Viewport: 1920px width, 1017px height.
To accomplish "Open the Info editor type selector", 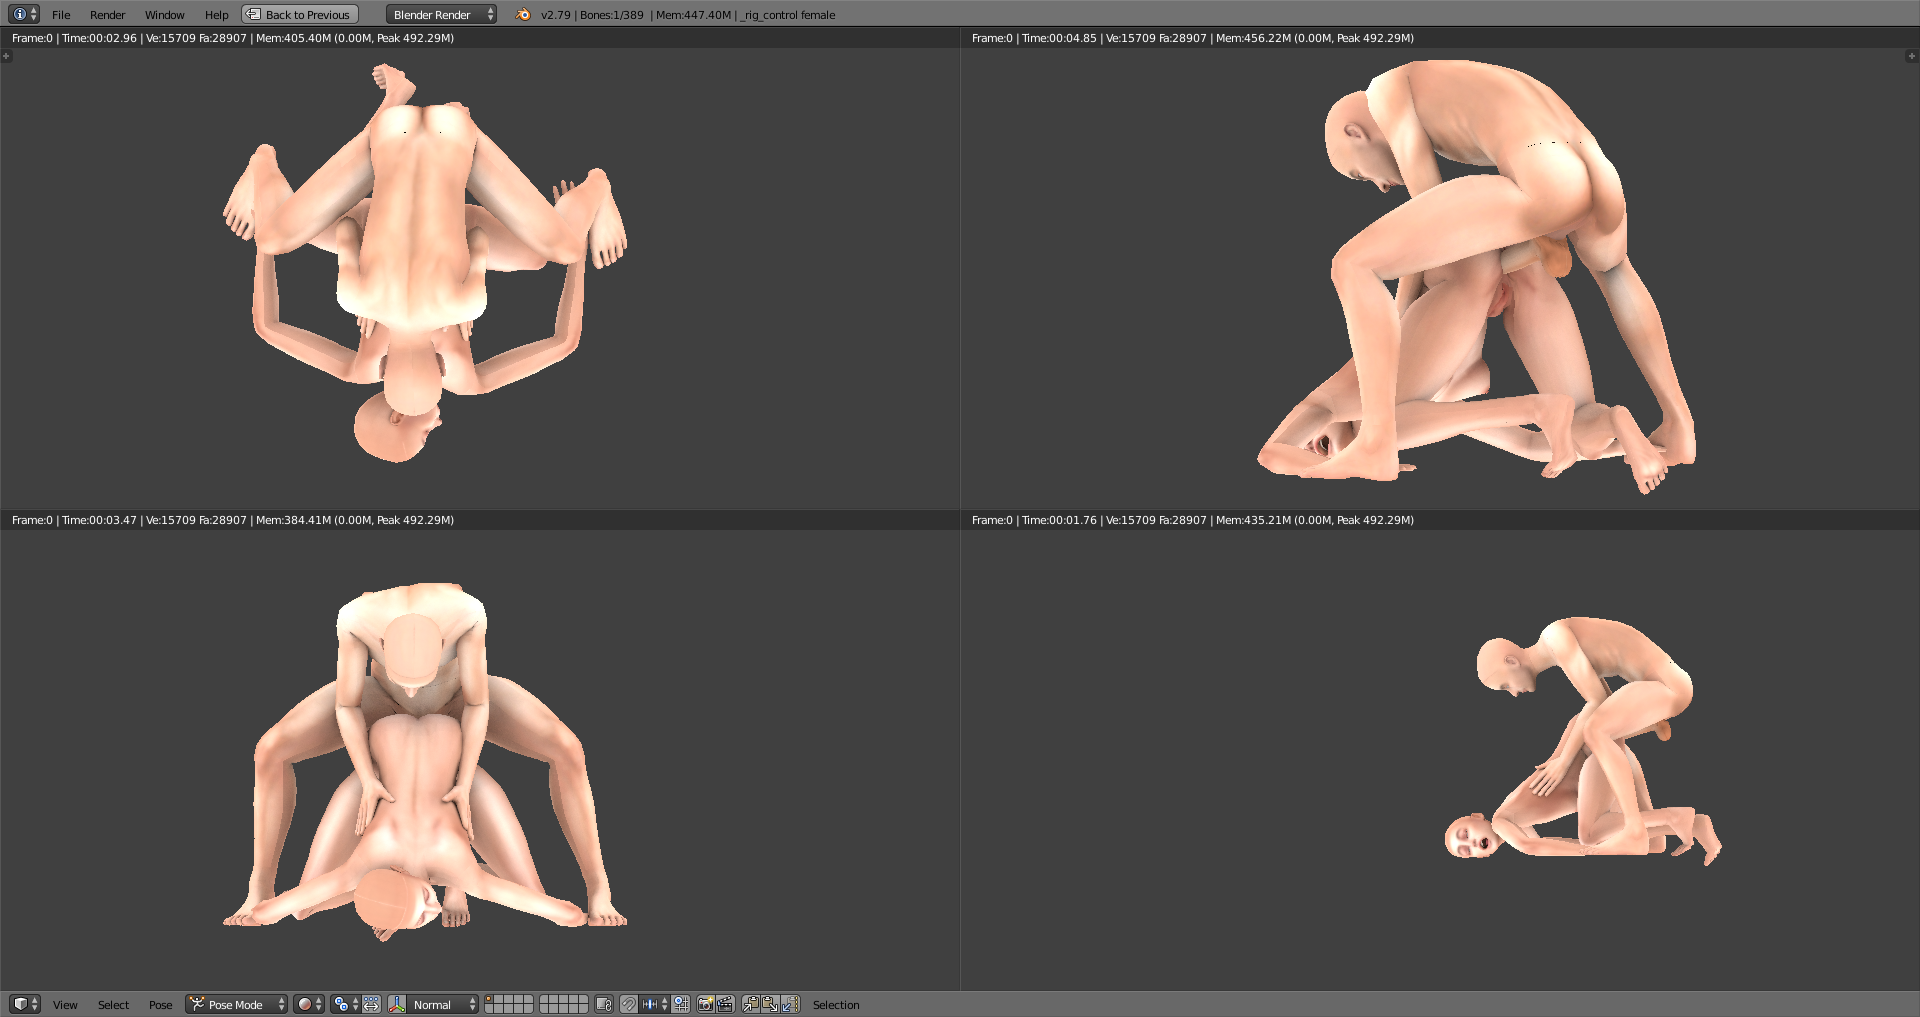I will click(24, 14).
